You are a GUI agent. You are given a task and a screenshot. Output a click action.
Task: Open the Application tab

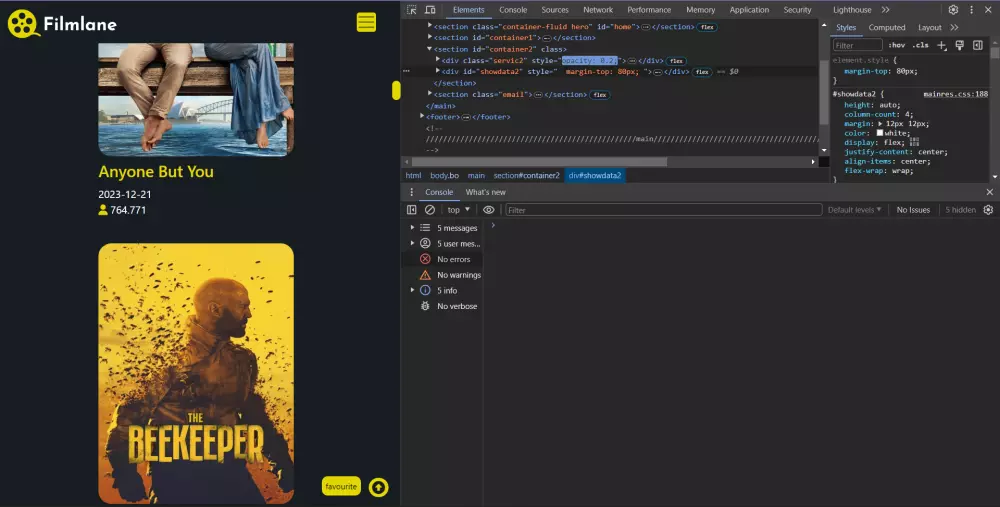click(x=749, y=10)
